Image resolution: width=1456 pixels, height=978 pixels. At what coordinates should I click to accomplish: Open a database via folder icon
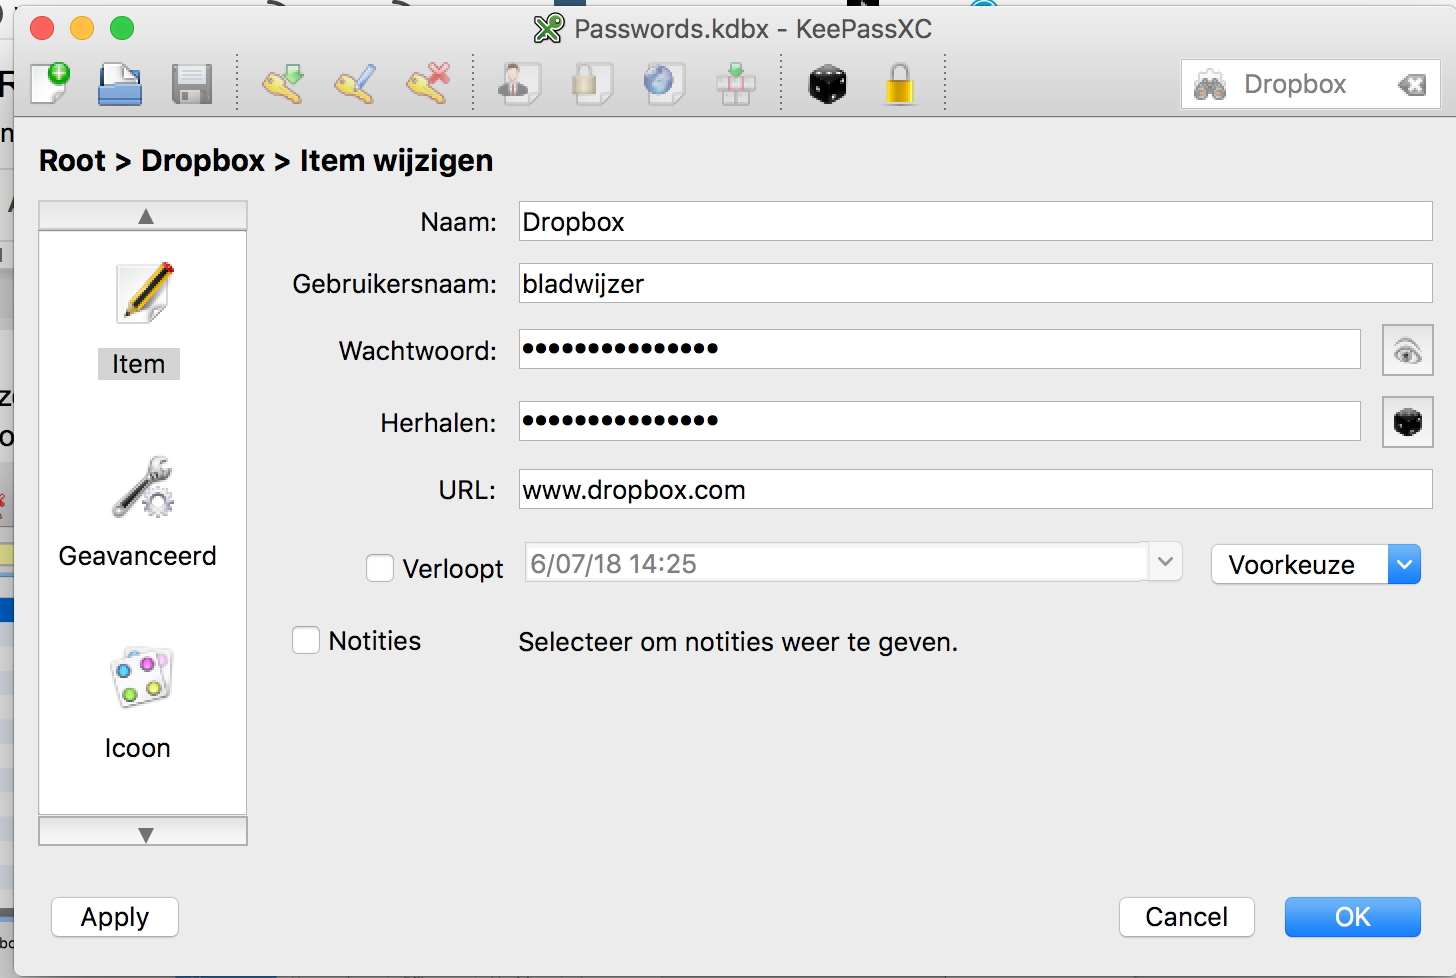(120, 84)
